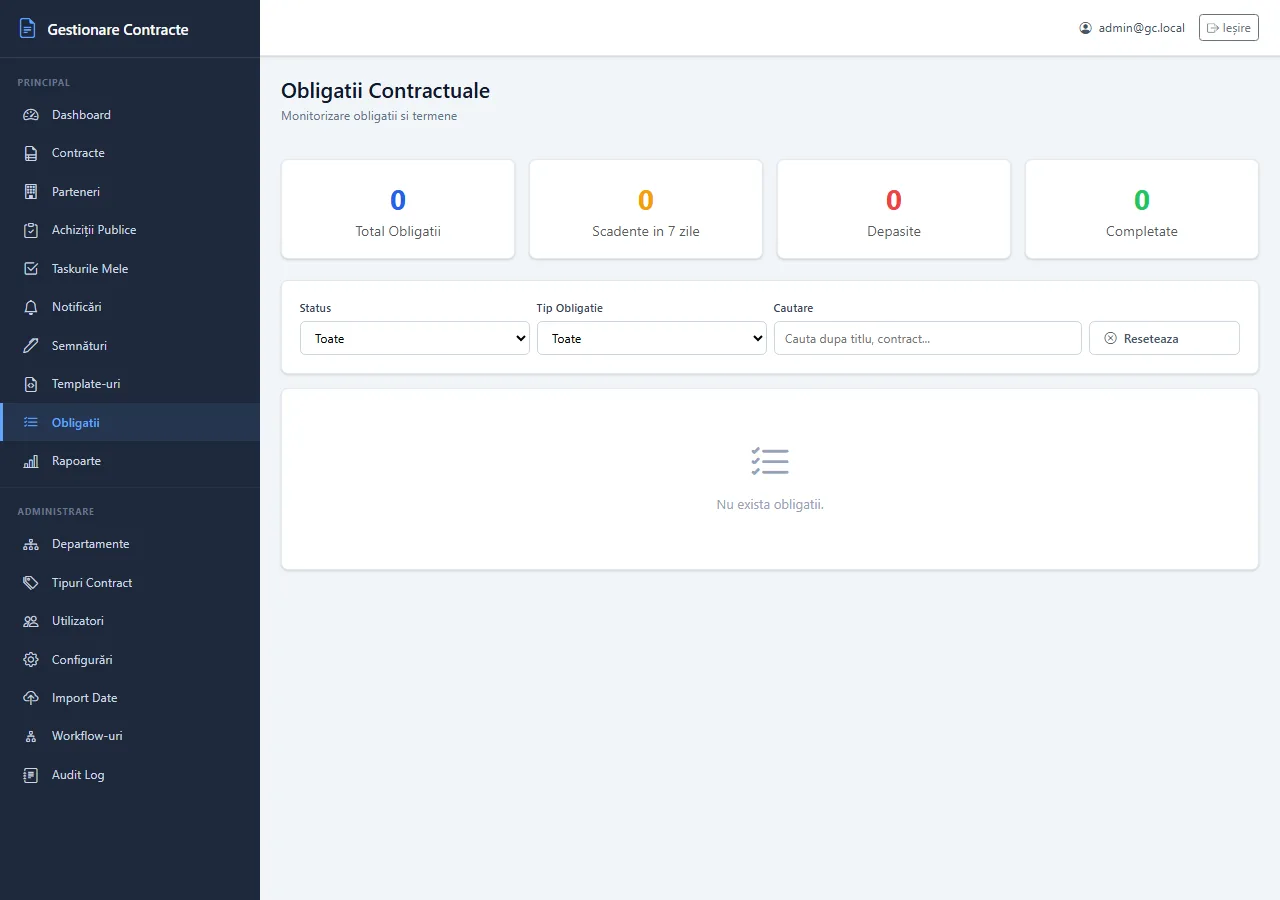The width and height of the screenshot is (1280, 900).
Task: Click the Departamente hierarchy icon
Action: pyautogui.click(x=31, y=544)
